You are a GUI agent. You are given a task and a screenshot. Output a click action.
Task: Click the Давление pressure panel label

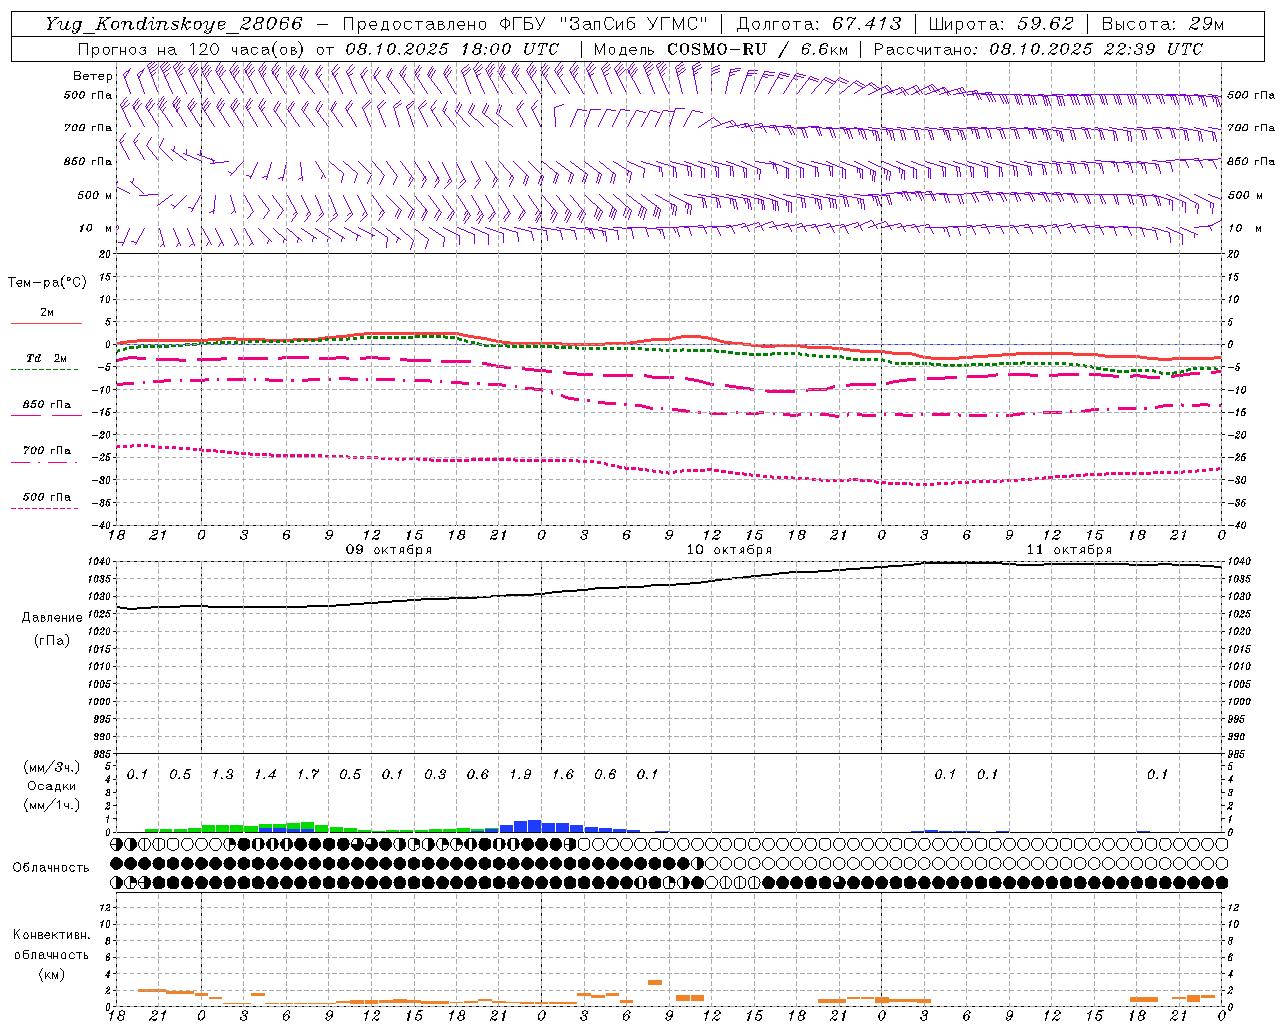click(52, 617)
